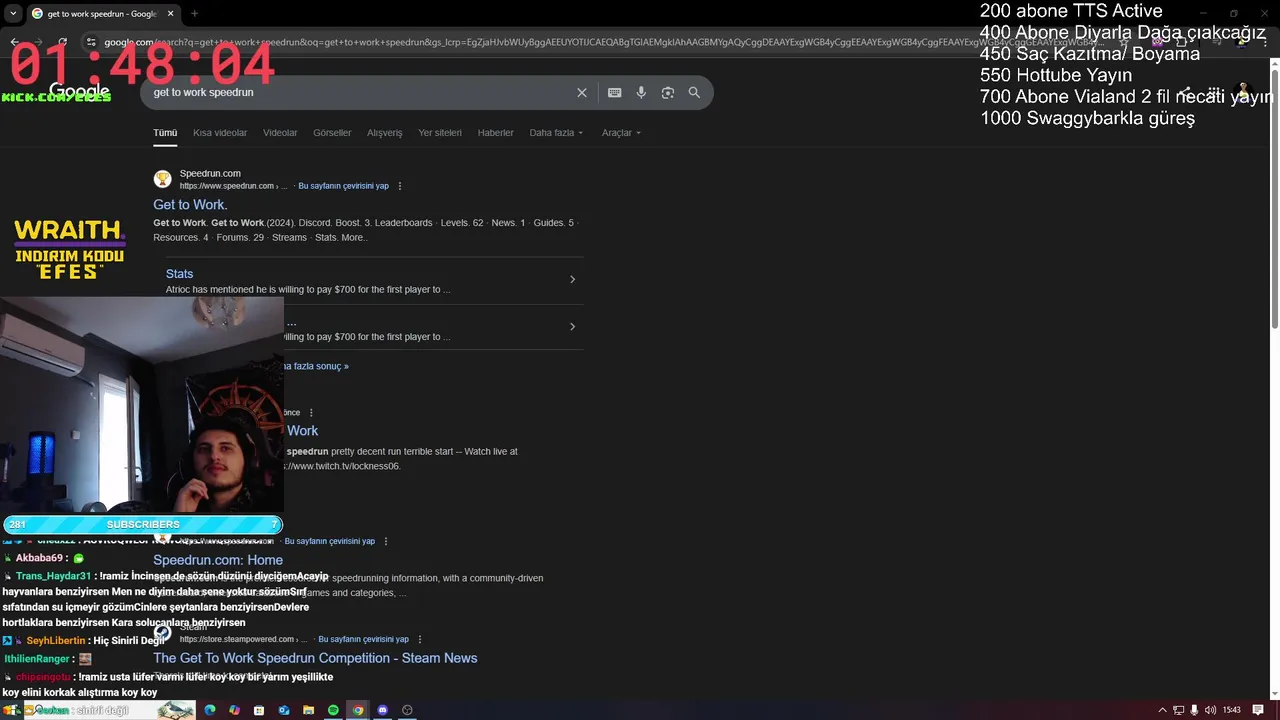The image size is (1280, 720).
Task: Open The Get To Work Speedrun Competition link
Action: pos(315,658)
